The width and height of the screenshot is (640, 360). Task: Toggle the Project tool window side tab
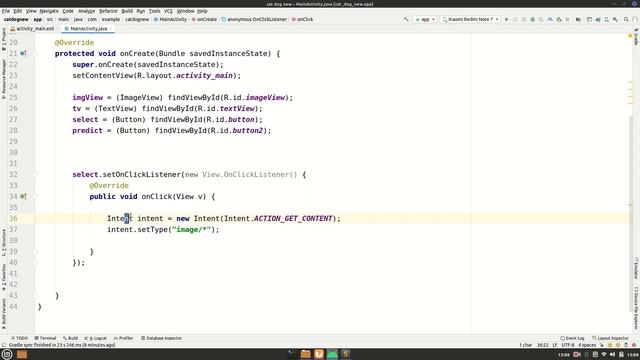click(4, 39)
